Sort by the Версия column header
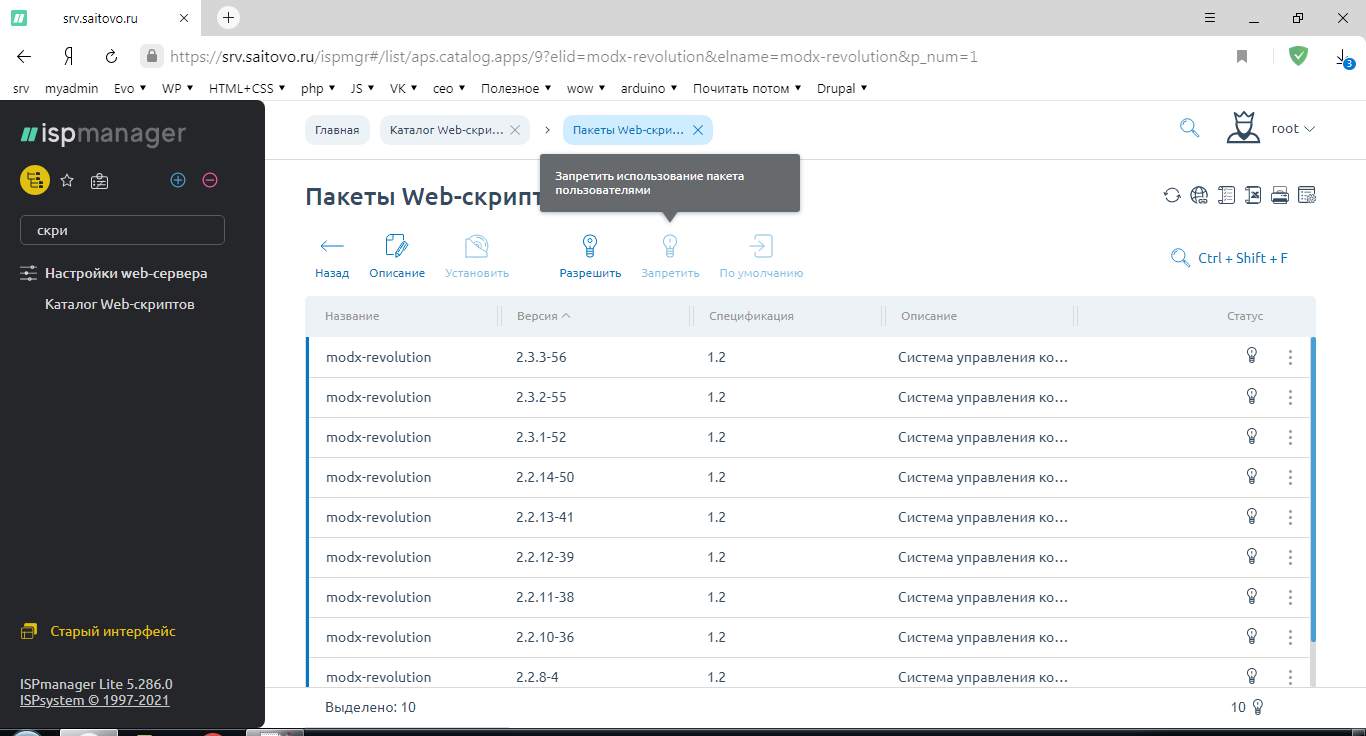This screenshot has height=736, width=1366. tap(543, 316)
